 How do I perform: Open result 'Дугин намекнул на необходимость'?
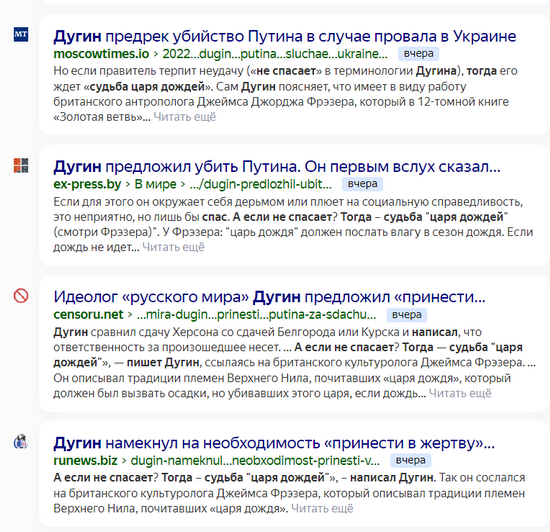click(x=274, y=443)
